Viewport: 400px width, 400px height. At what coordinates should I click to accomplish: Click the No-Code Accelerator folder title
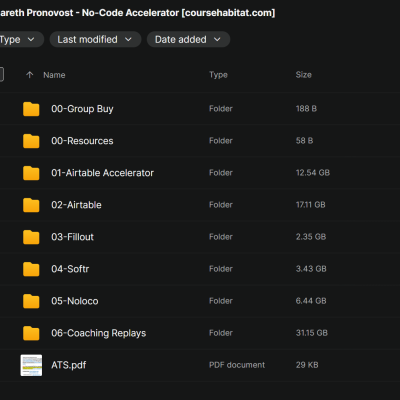click(x=137, y=13)
